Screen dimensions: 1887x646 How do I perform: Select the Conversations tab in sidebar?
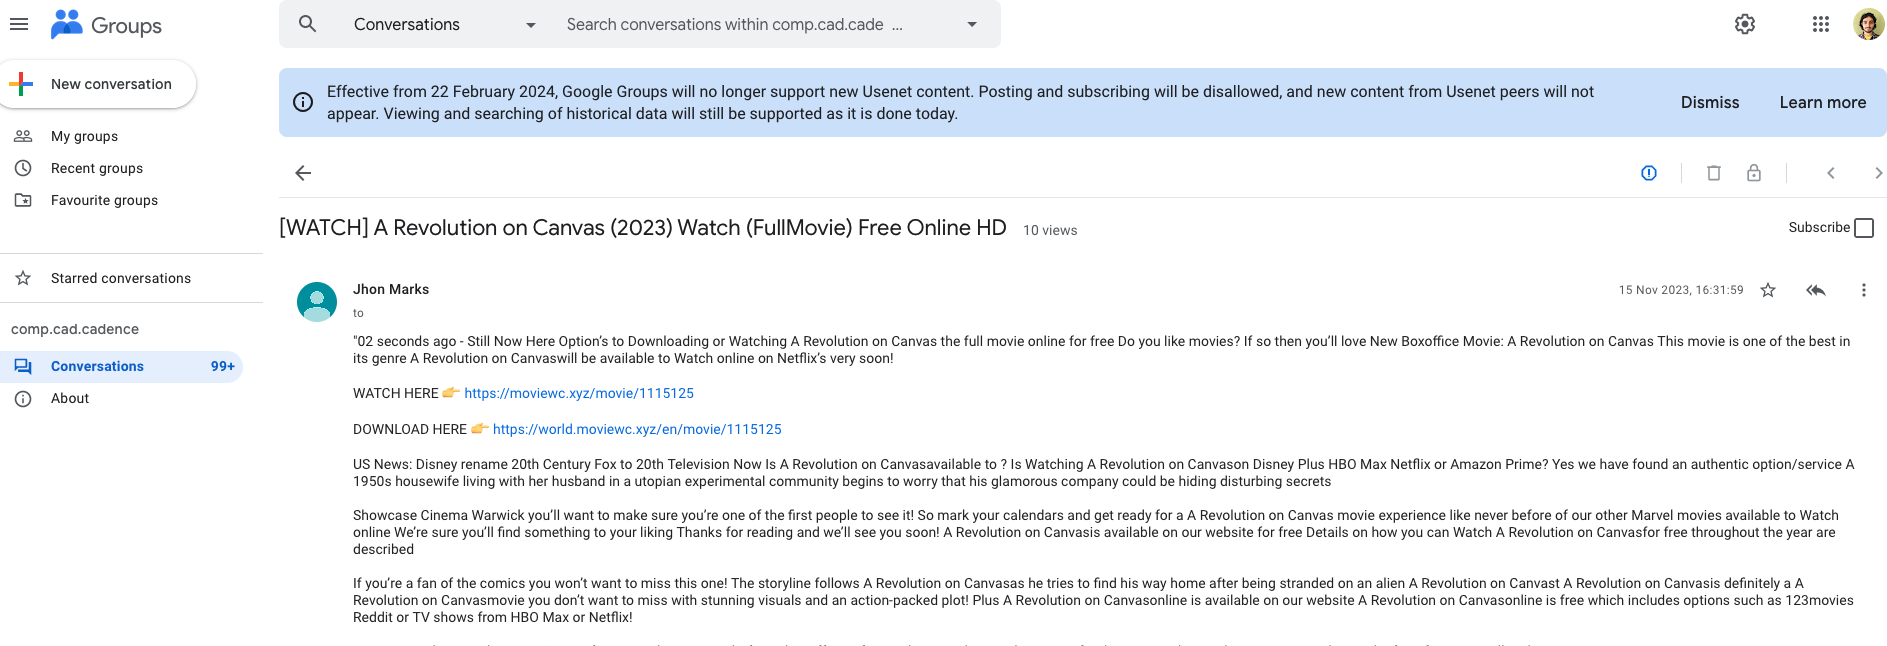(x=121, y=366)
